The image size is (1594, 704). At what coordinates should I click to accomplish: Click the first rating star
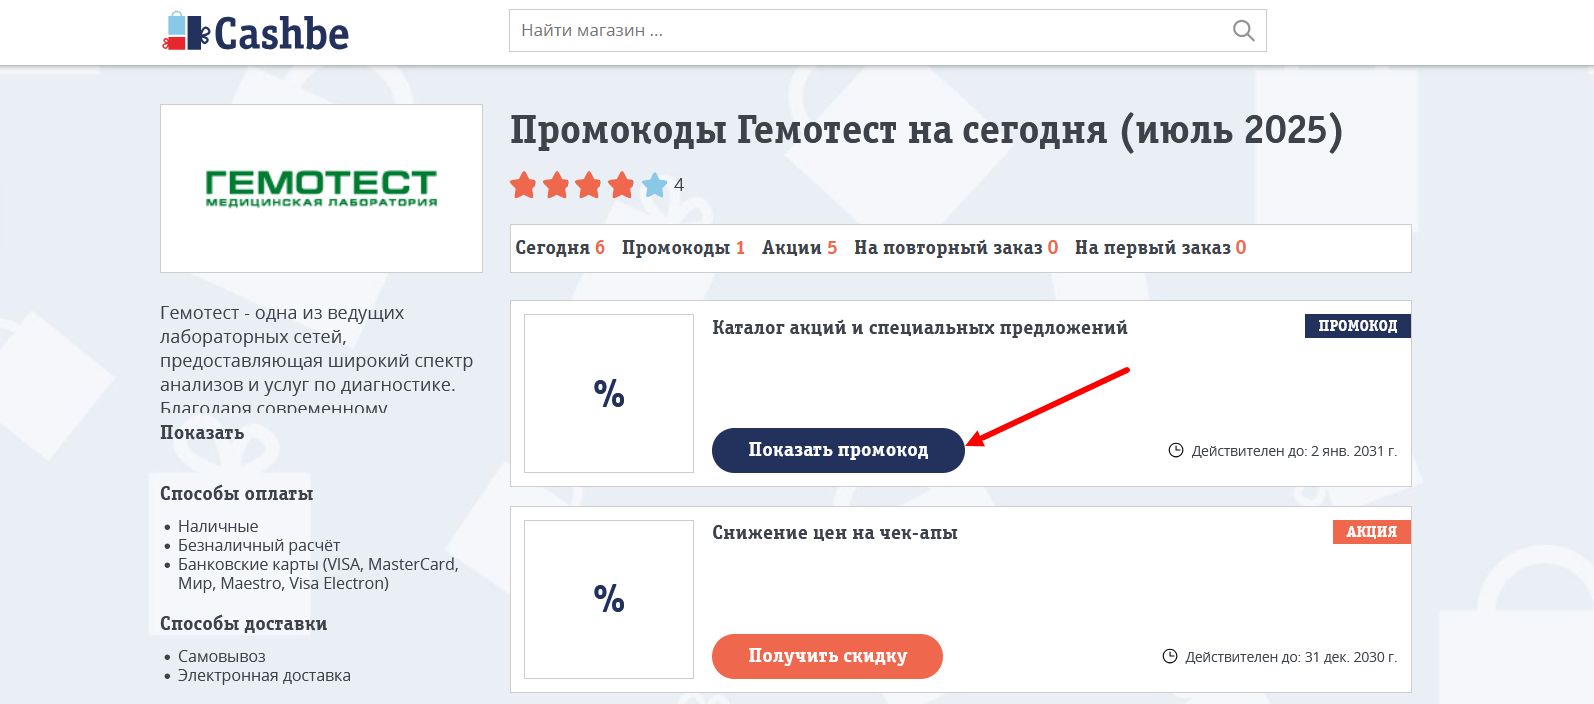[x=523, y=185]
